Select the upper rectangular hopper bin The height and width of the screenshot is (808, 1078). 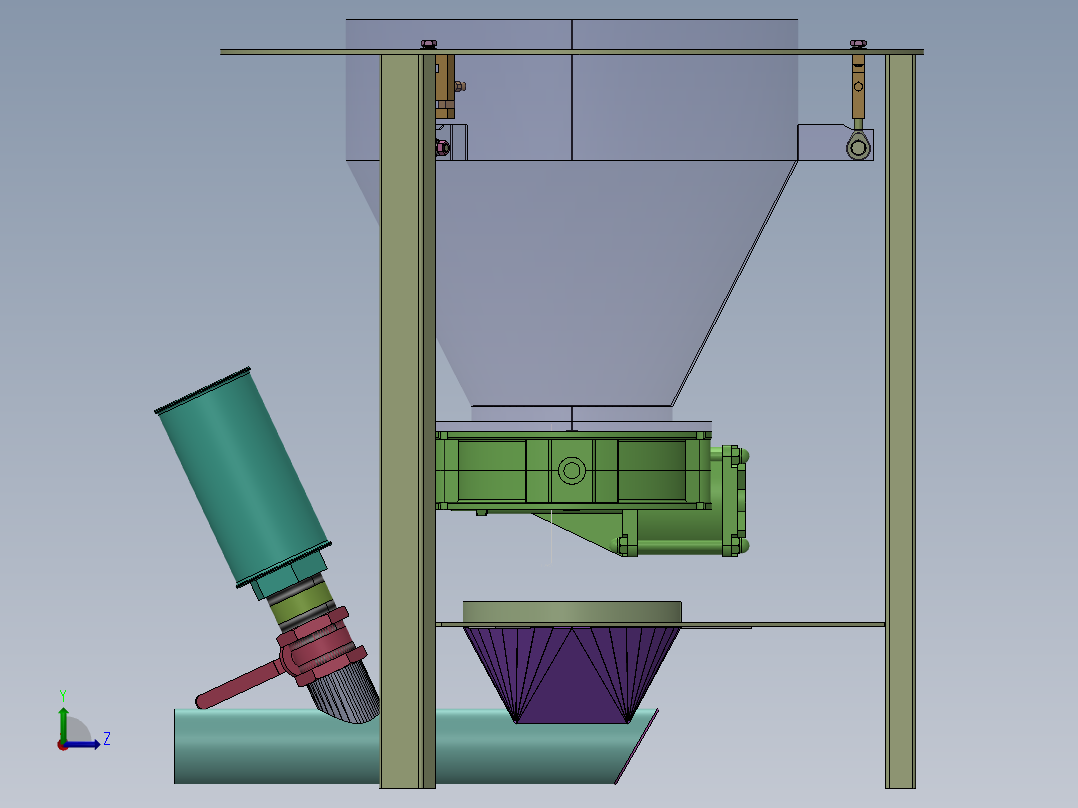[572, 90]
